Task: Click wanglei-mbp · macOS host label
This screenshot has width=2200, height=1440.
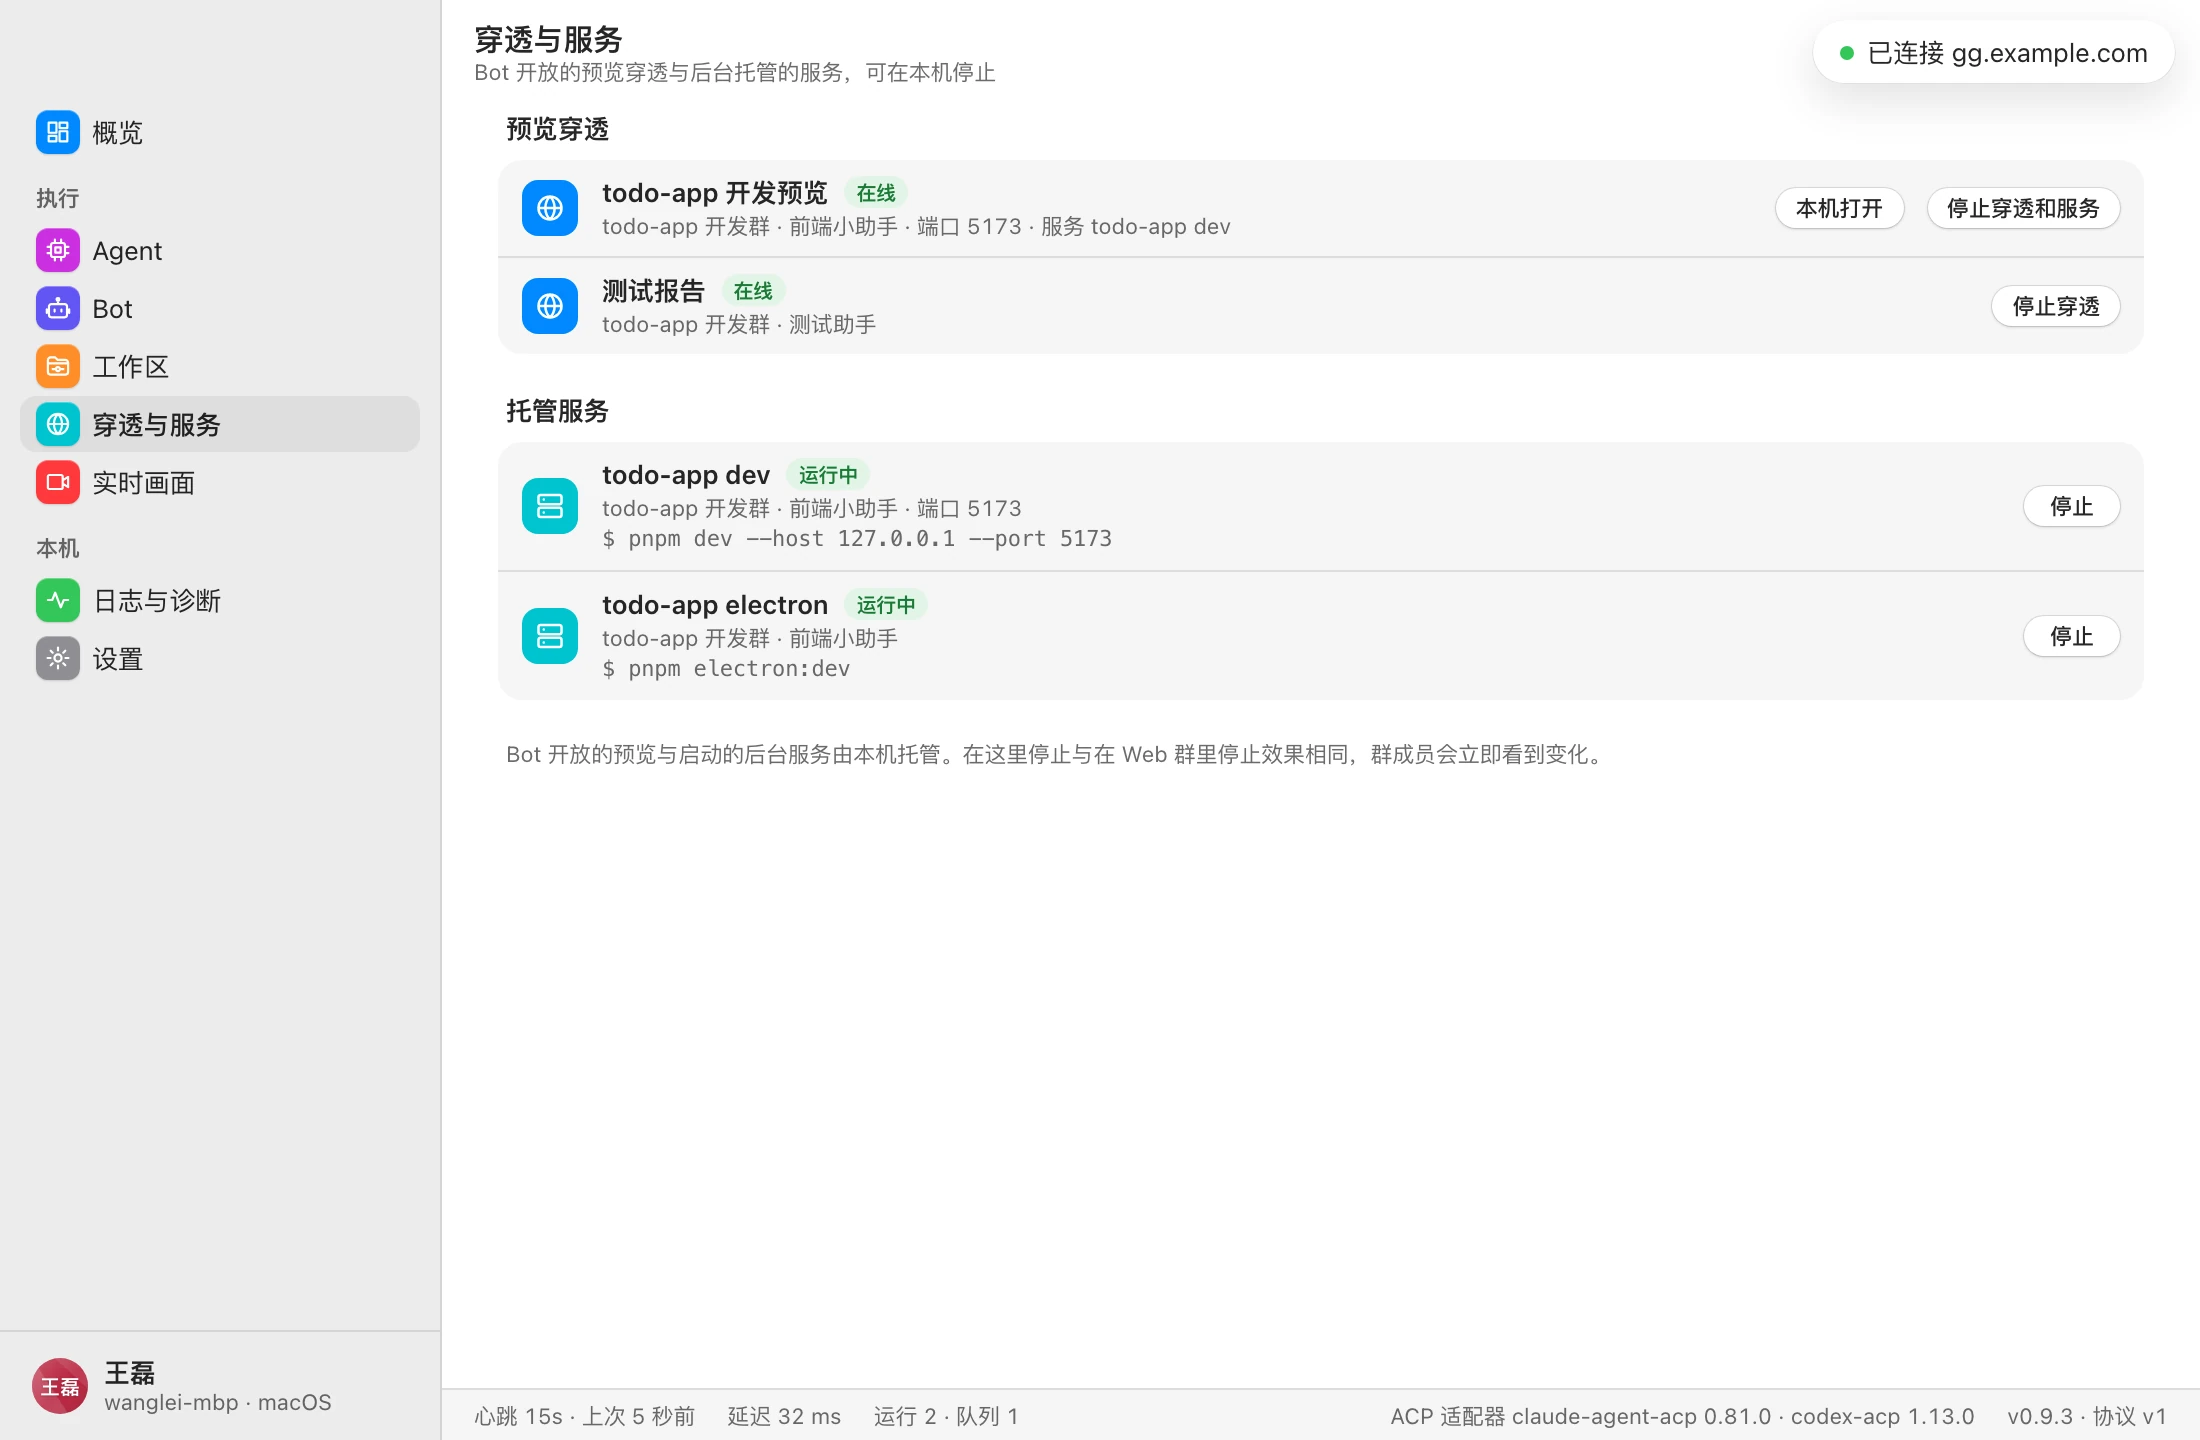Action: coord(218,1402)
